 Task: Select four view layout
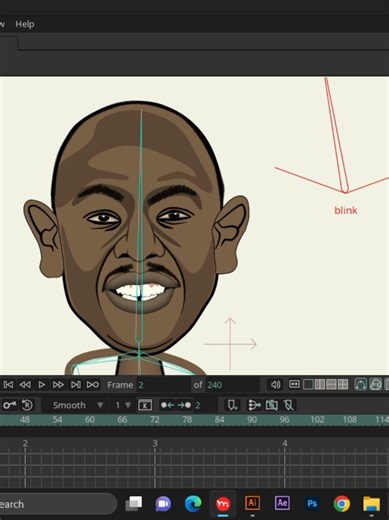click(x=343, y=385)
